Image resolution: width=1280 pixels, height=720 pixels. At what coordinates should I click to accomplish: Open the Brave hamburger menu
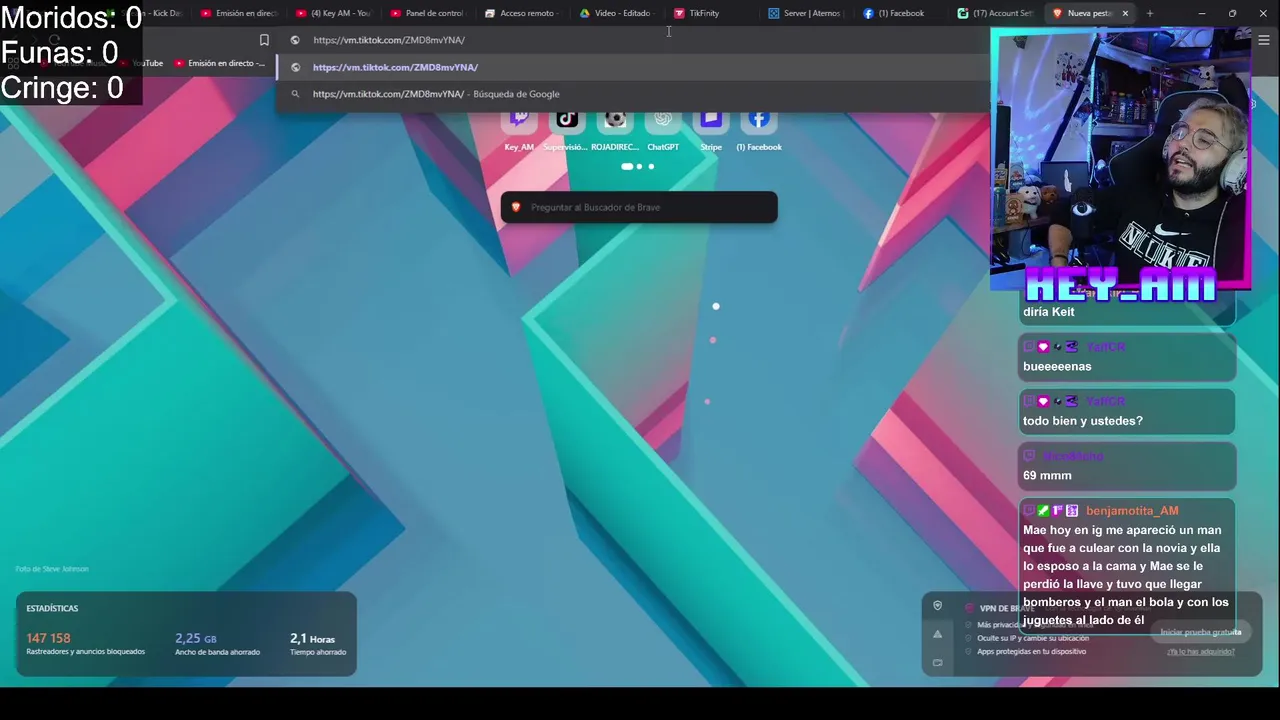1264,40
